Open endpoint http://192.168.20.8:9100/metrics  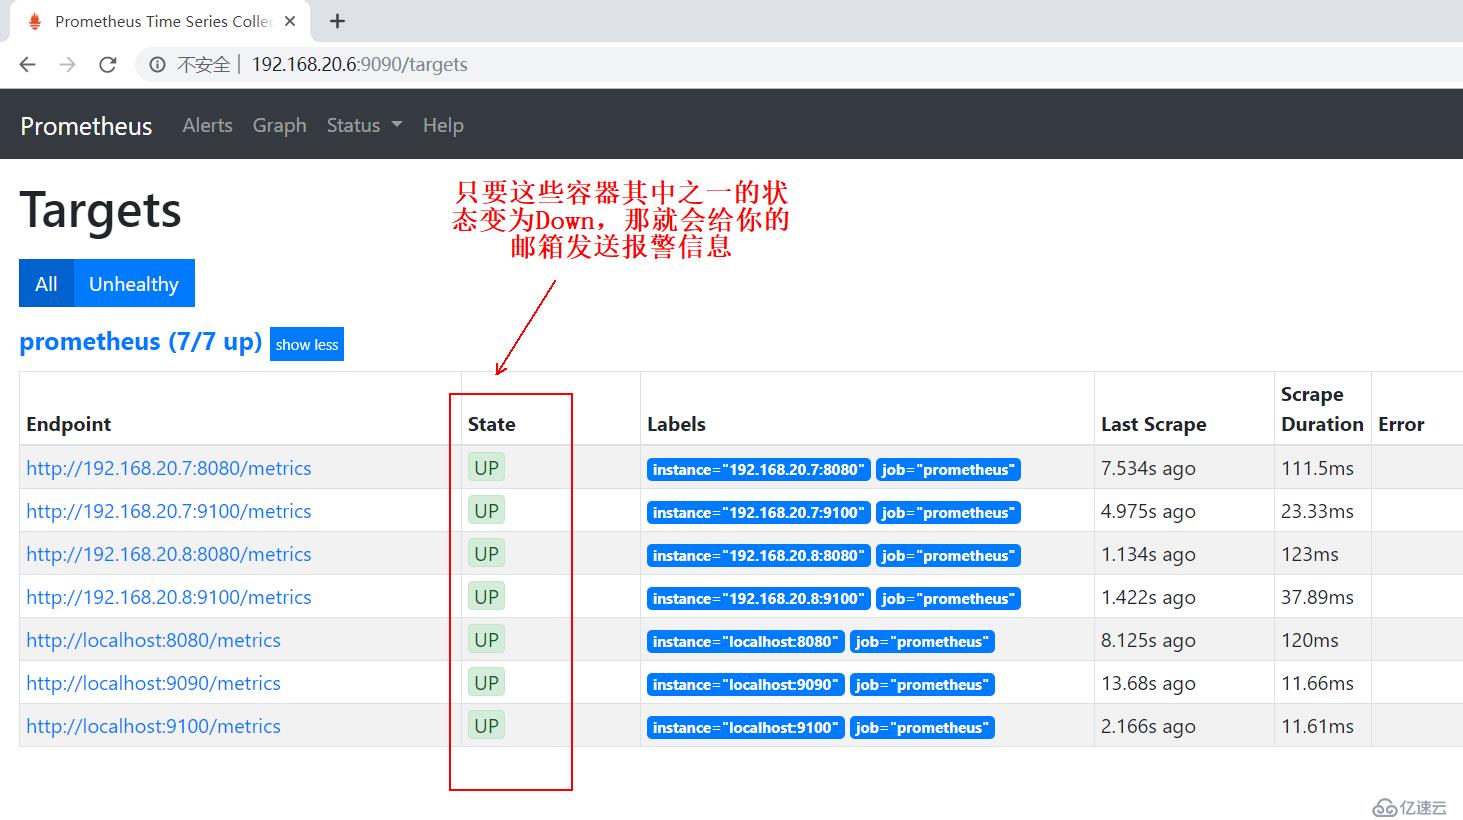click(169, 597)
